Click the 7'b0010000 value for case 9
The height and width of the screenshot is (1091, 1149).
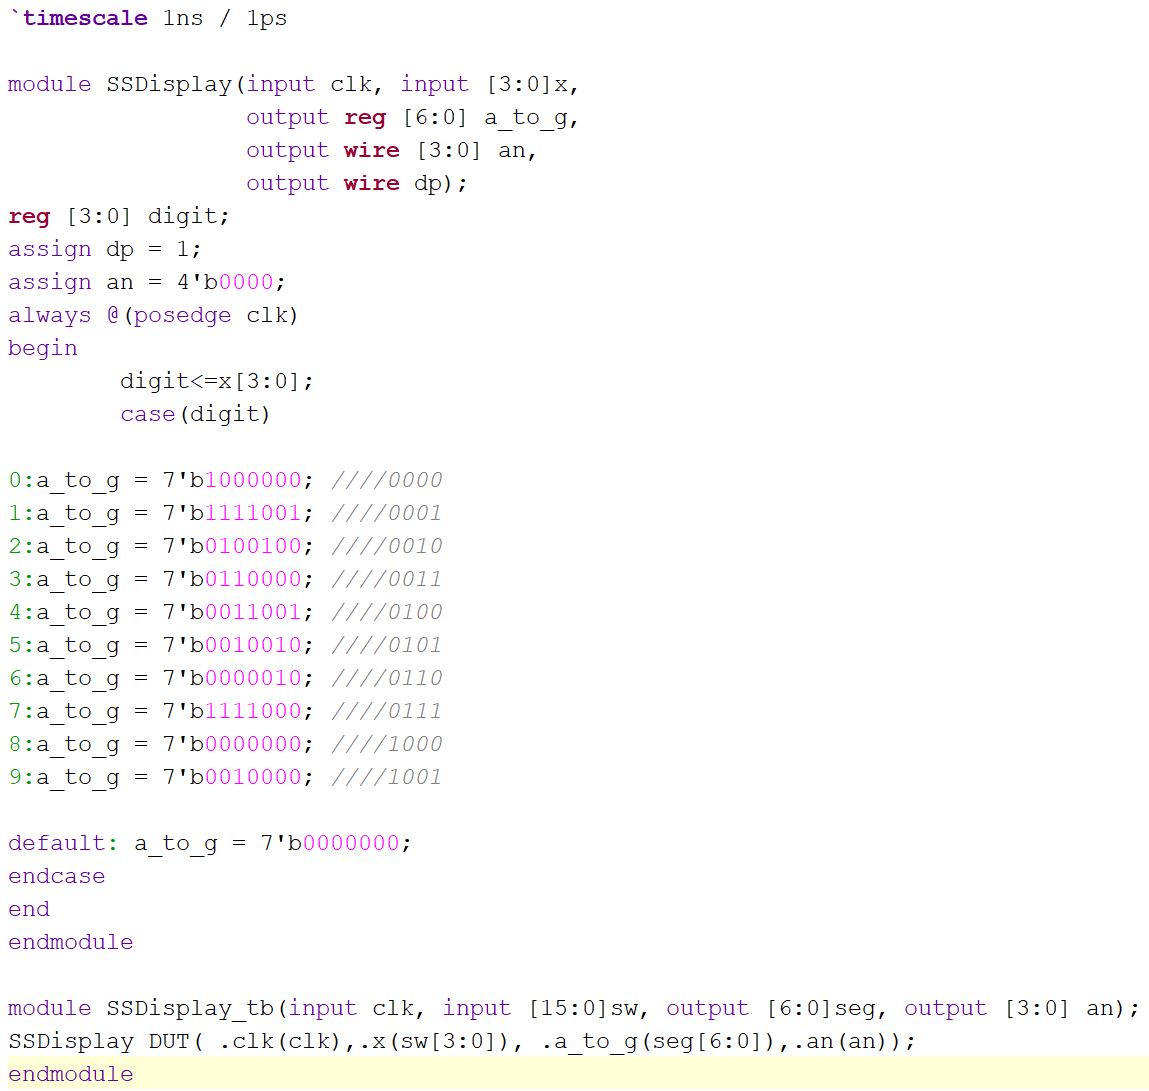click(237, 777)
